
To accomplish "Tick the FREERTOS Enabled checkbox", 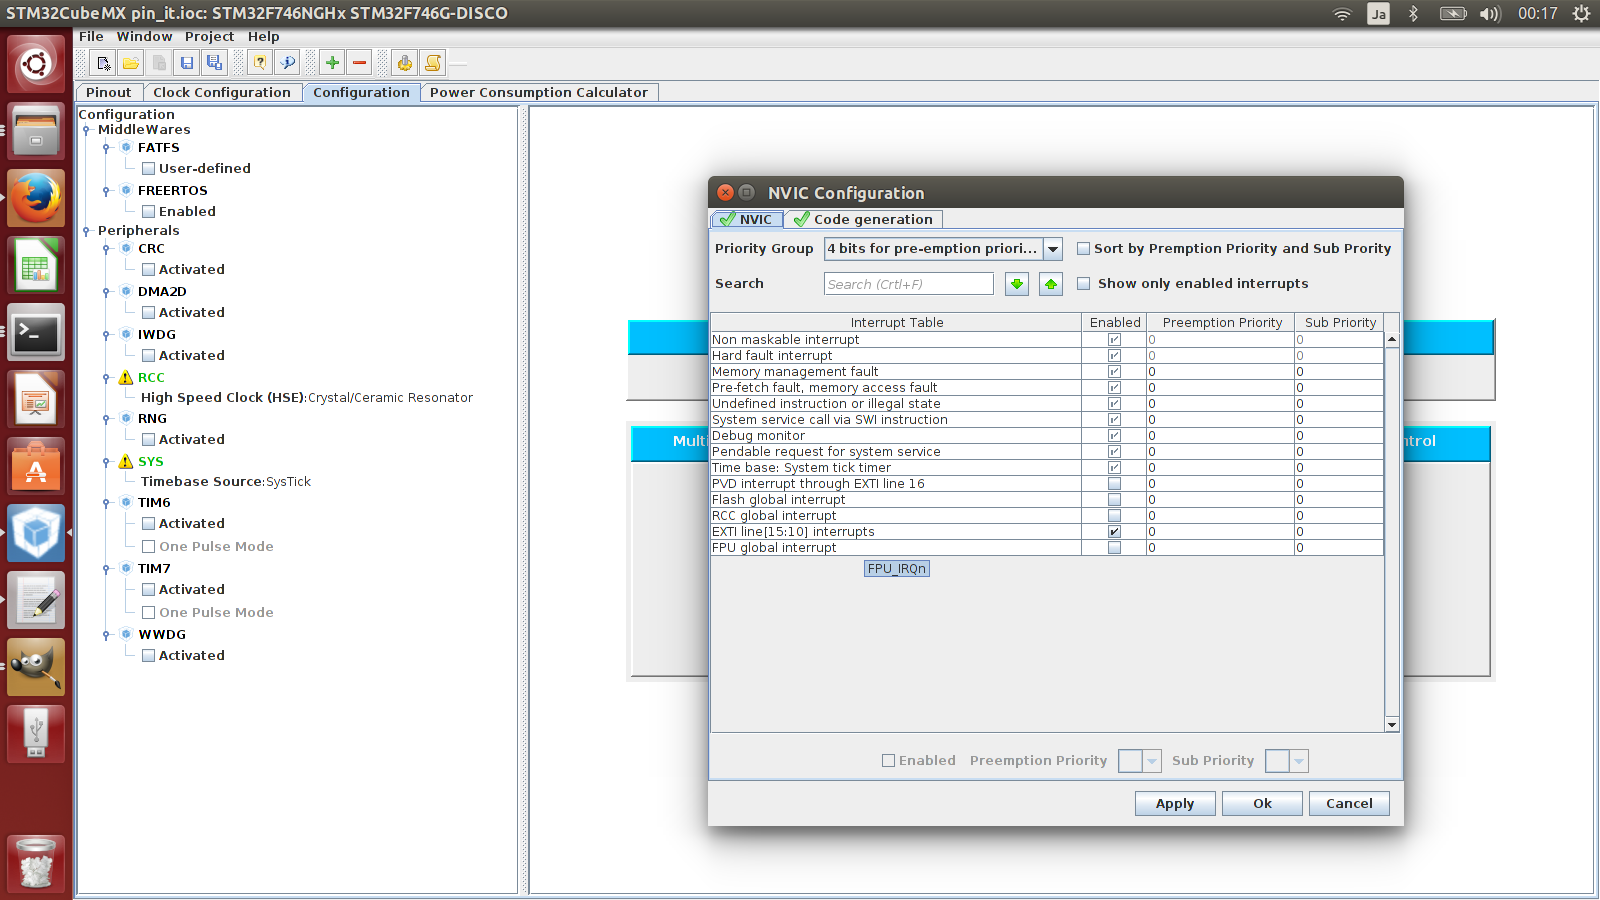I will (148, 212).
